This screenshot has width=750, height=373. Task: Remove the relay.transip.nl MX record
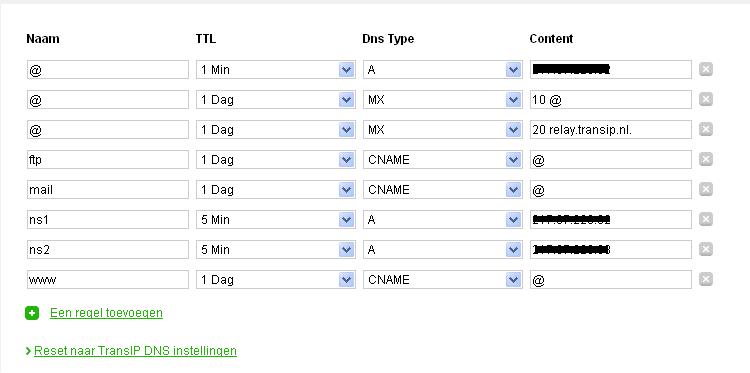click(706, 129)
